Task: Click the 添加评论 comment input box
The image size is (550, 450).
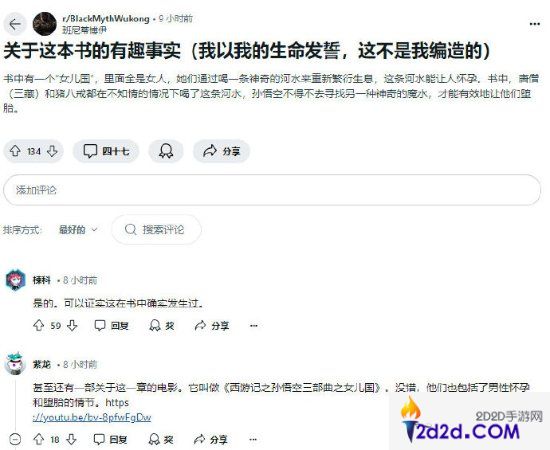Action: (272, 190)
